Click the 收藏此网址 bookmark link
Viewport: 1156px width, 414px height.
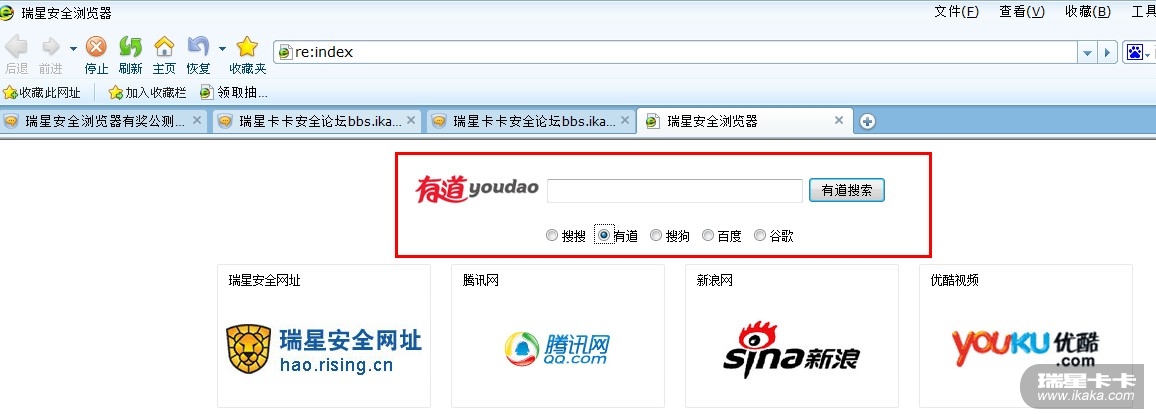pos(43,93)
